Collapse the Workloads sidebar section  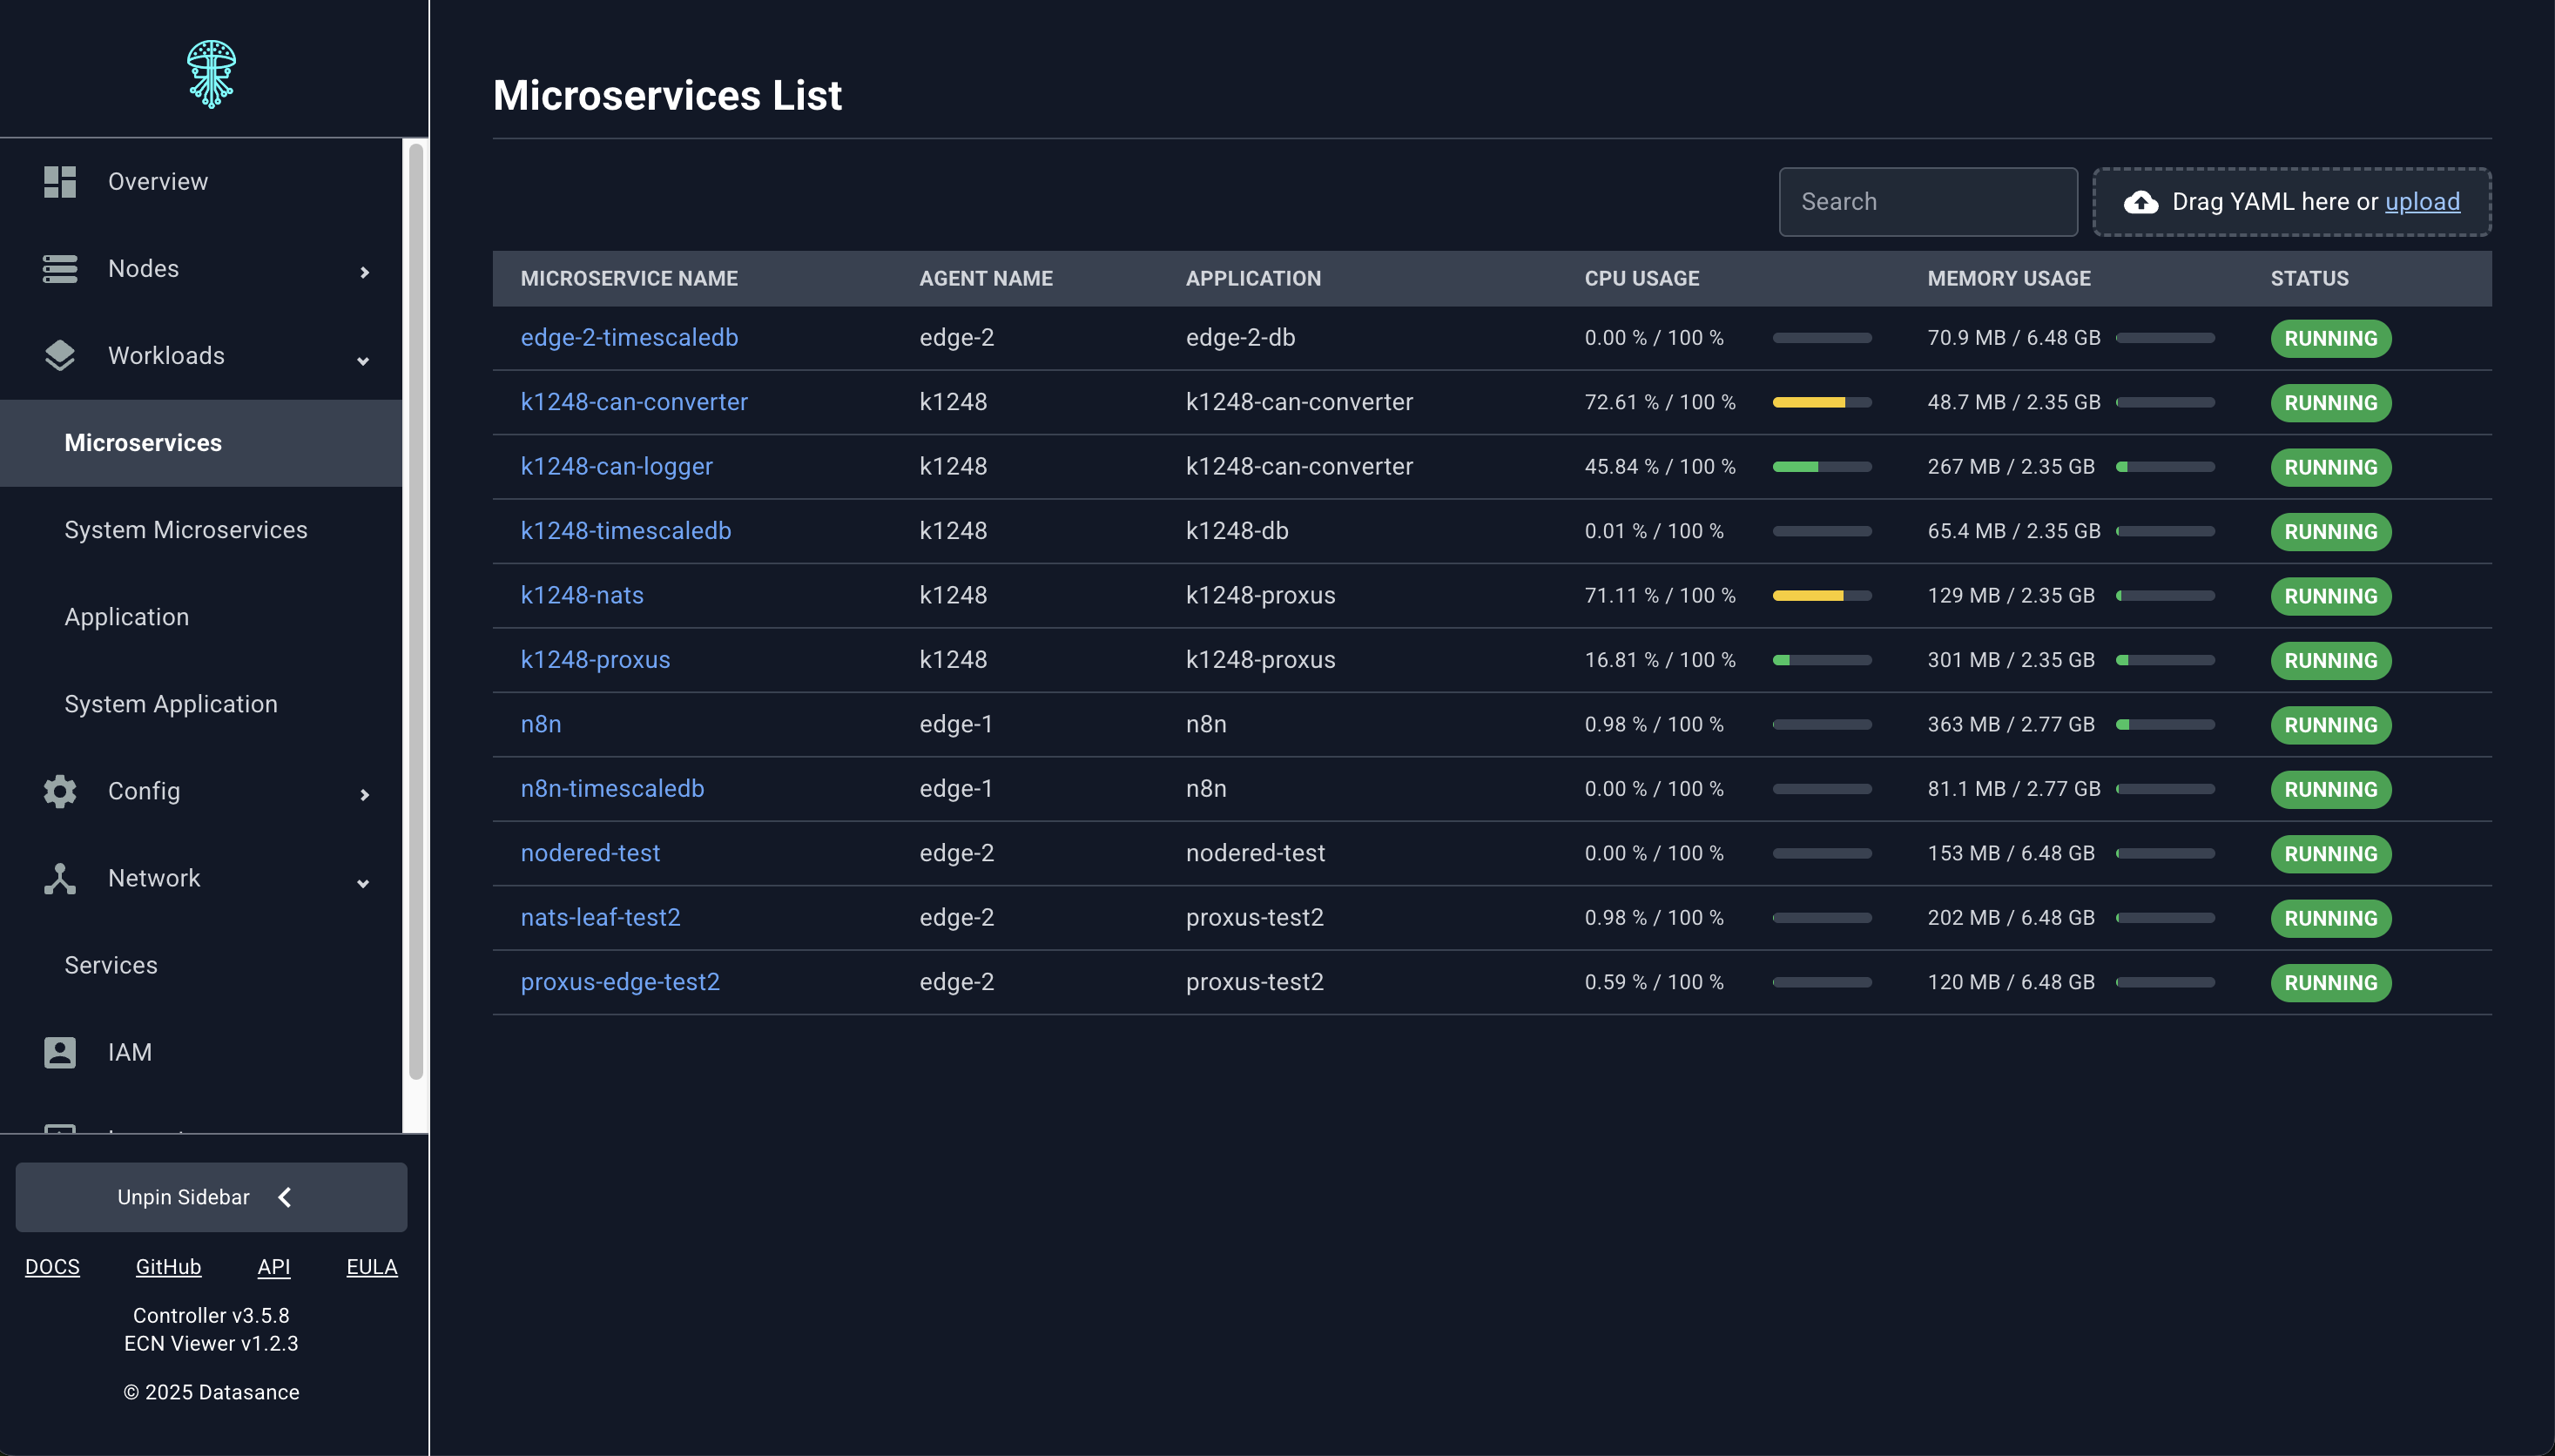coord(363,360)
